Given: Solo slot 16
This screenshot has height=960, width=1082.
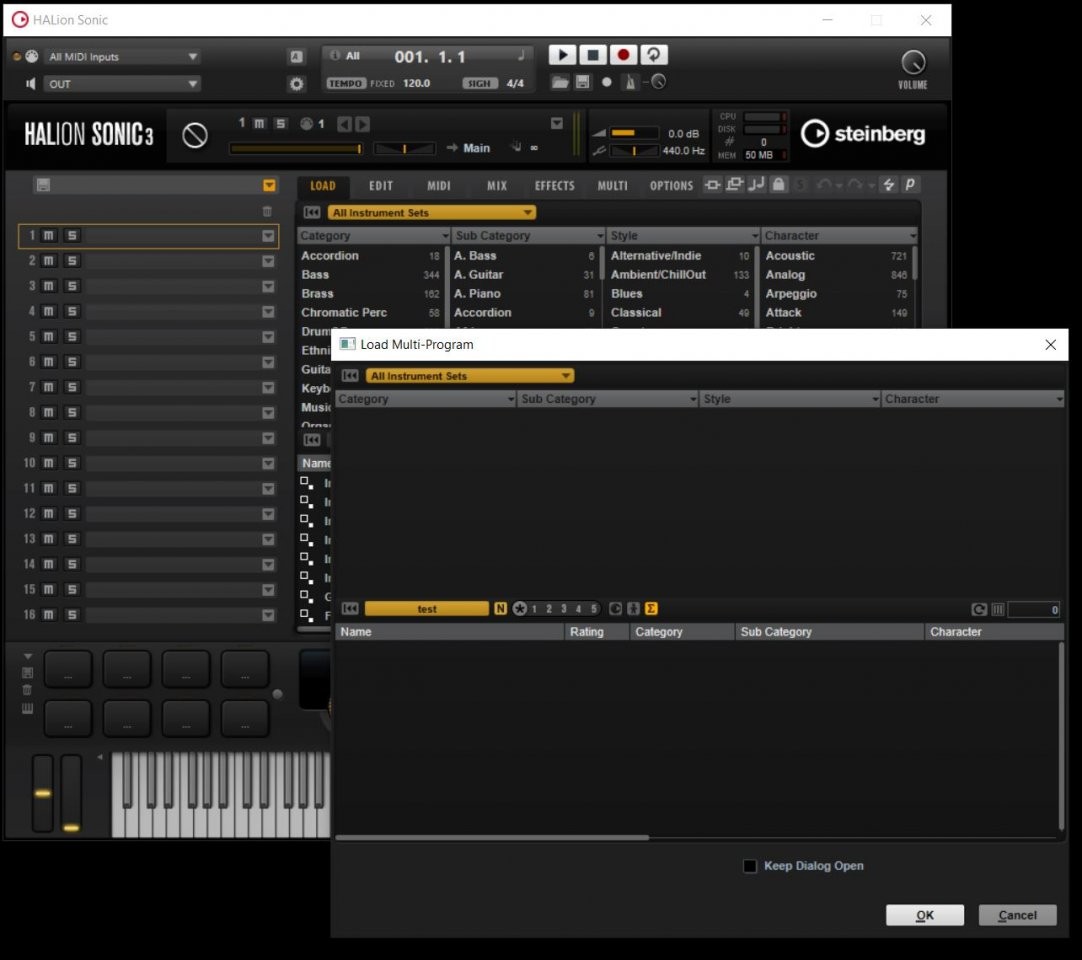Looking at the screenshot, I should coord(72,615).
